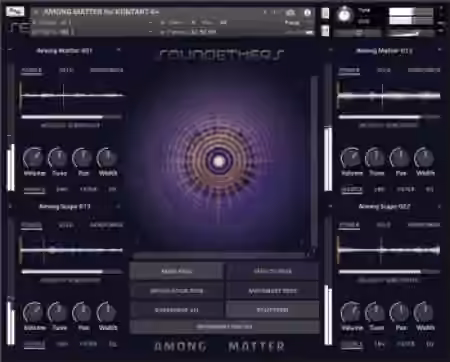
Task: Go to next sound in Among Matter 001
Action: point(118,50)
